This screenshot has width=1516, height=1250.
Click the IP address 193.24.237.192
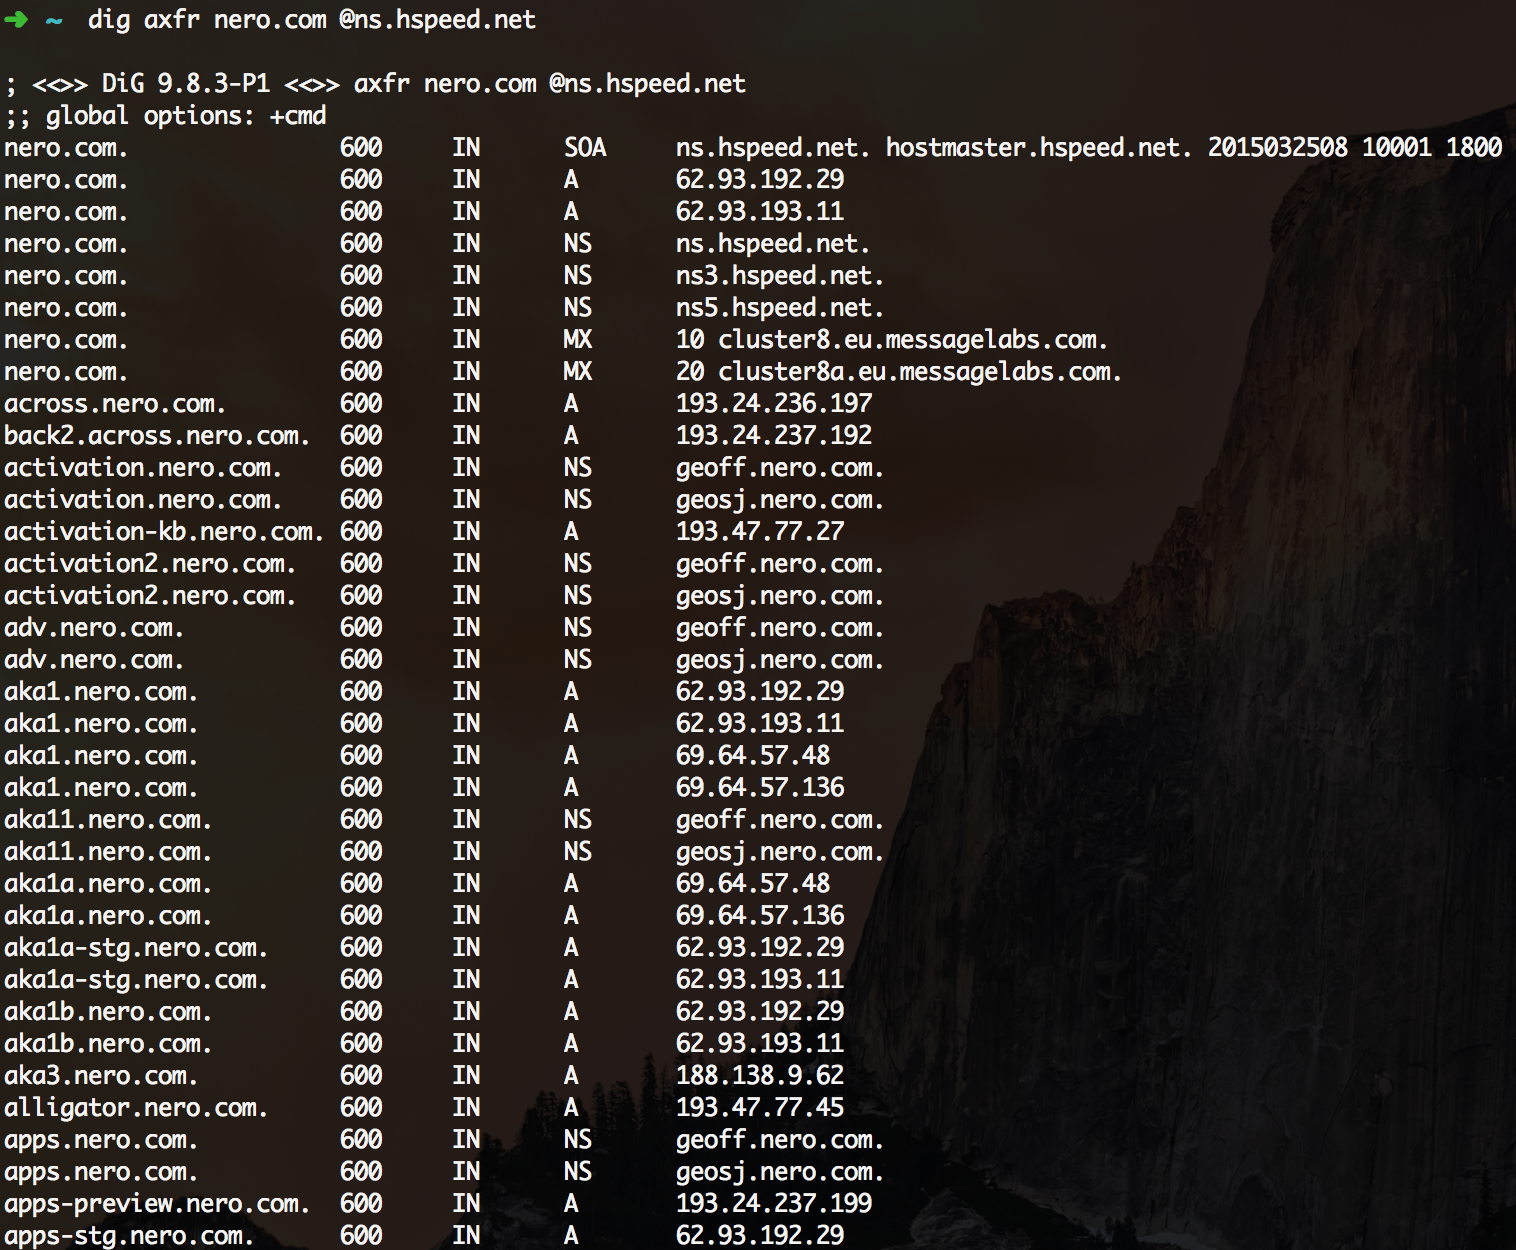(x=774, y=436)
